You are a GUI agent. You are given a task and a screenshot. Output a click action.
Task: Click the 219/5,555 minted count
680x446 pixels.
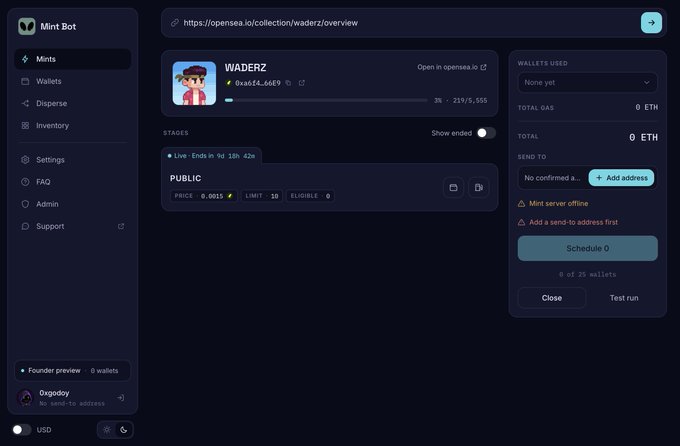[x=470, y=100]
